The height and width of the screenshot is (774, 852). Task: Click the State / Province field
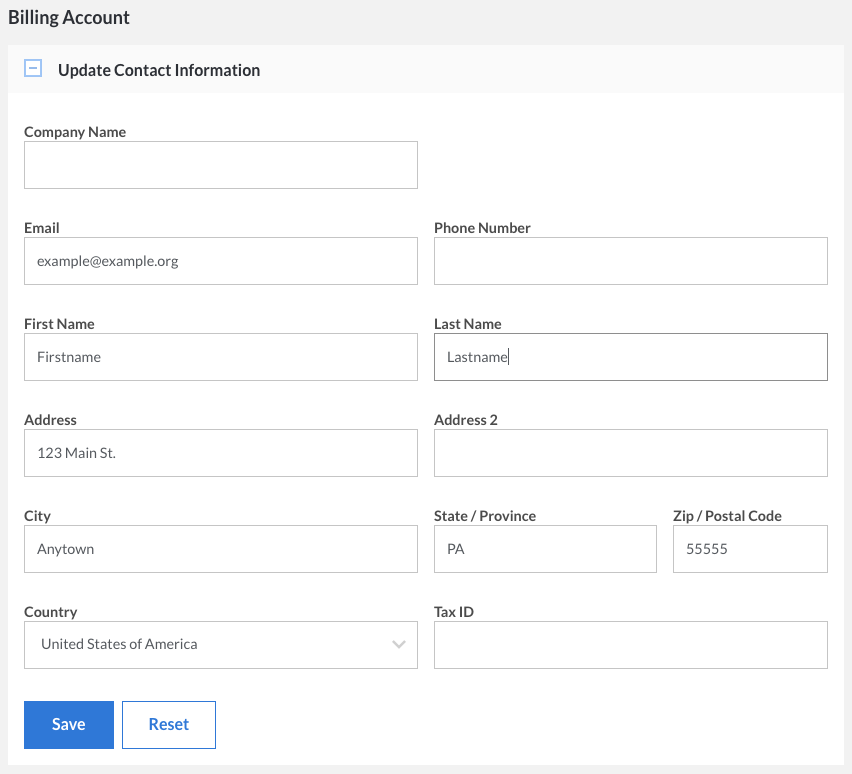(545, 549)
